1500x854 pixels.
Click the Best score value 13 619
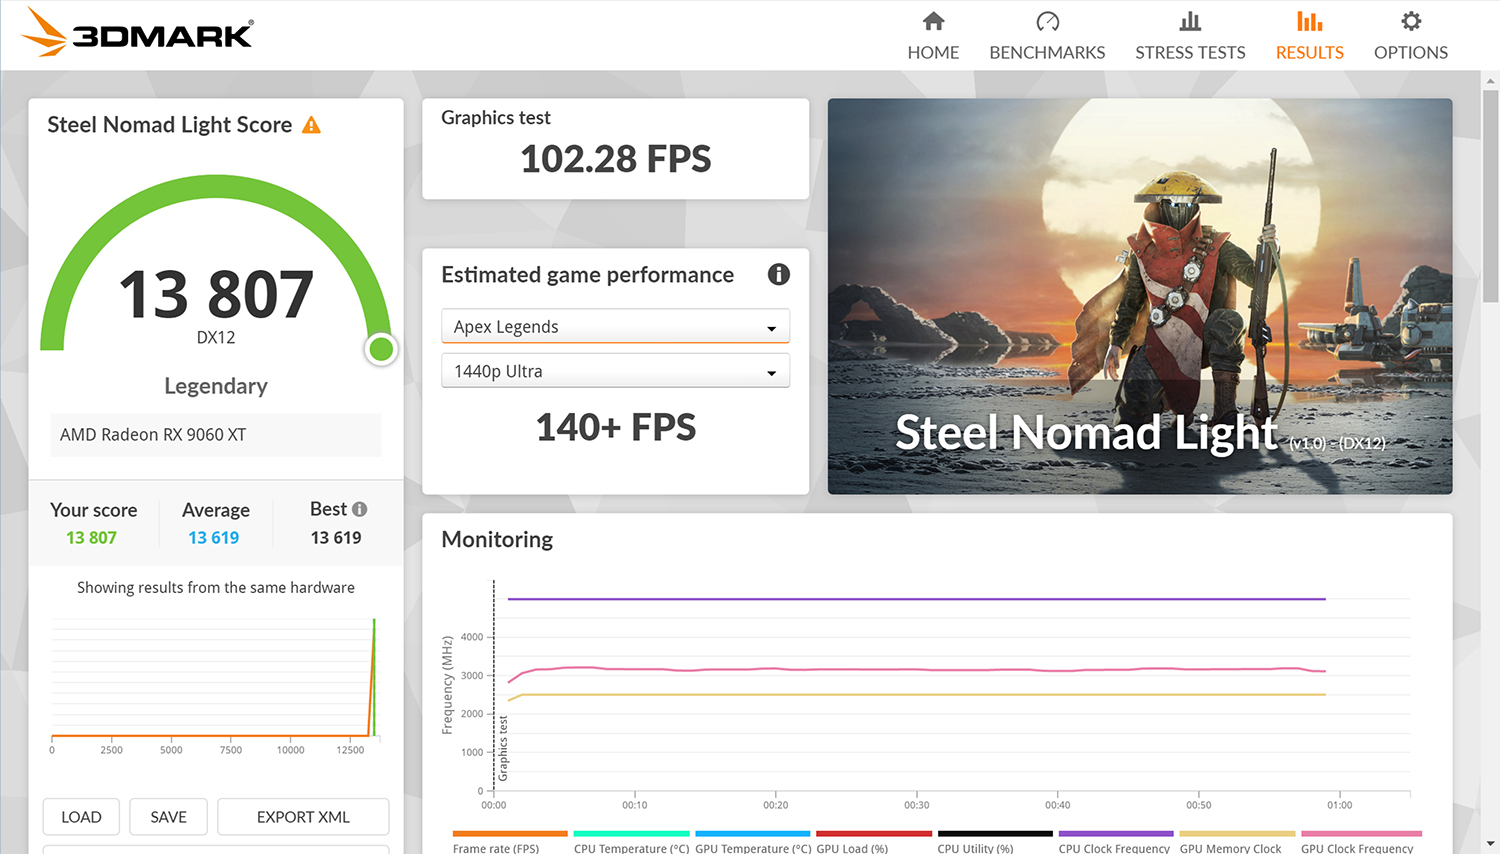[x=336, y=538]
